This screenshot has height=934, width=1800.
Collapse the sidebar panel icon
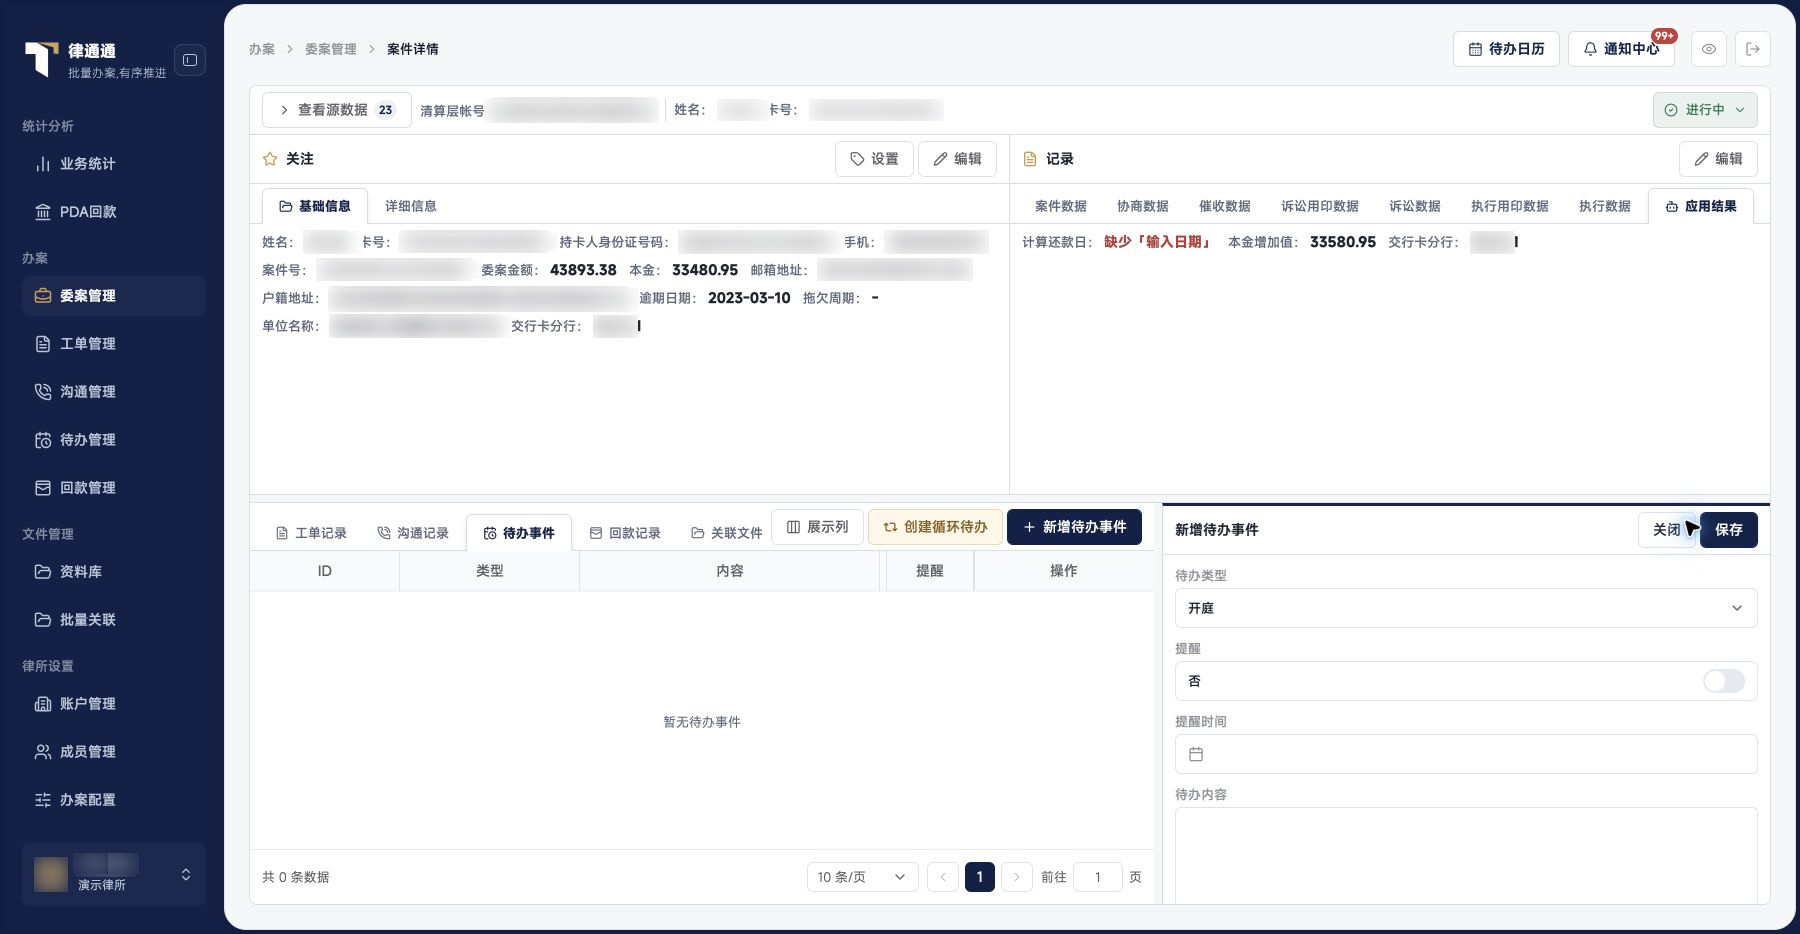pyautogui.click(x=190, y=60)
